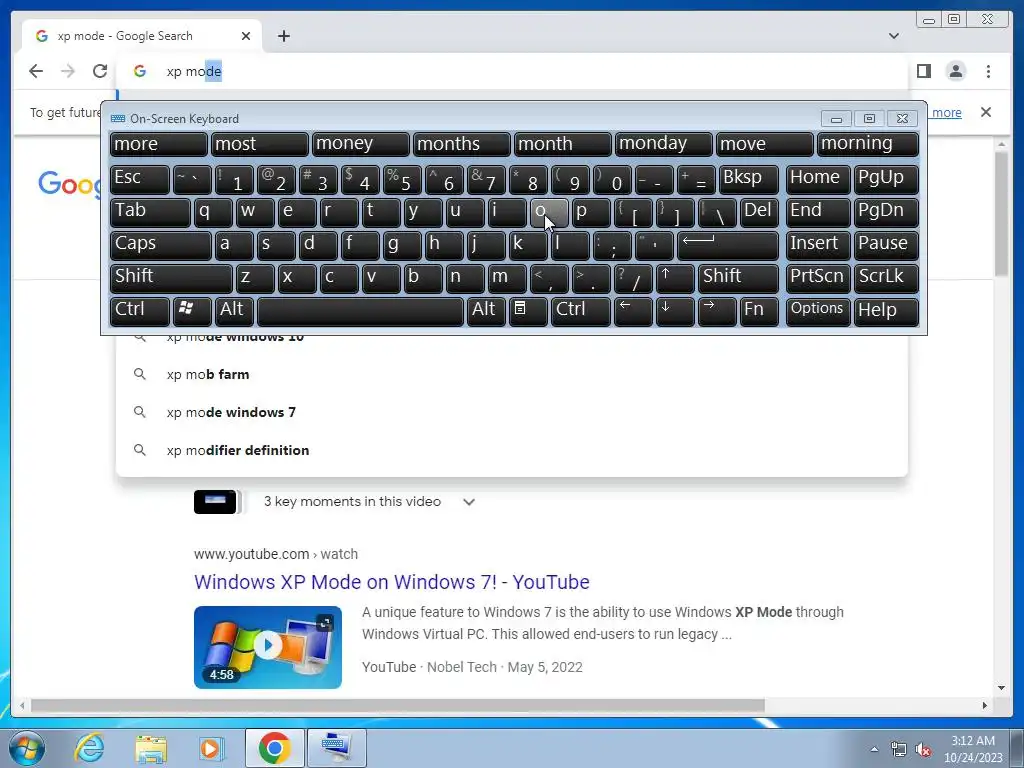Open the tab search dropdown arrow
Image resolution: width=1024 pixels, height=768 pixels.
pos(893,36)
